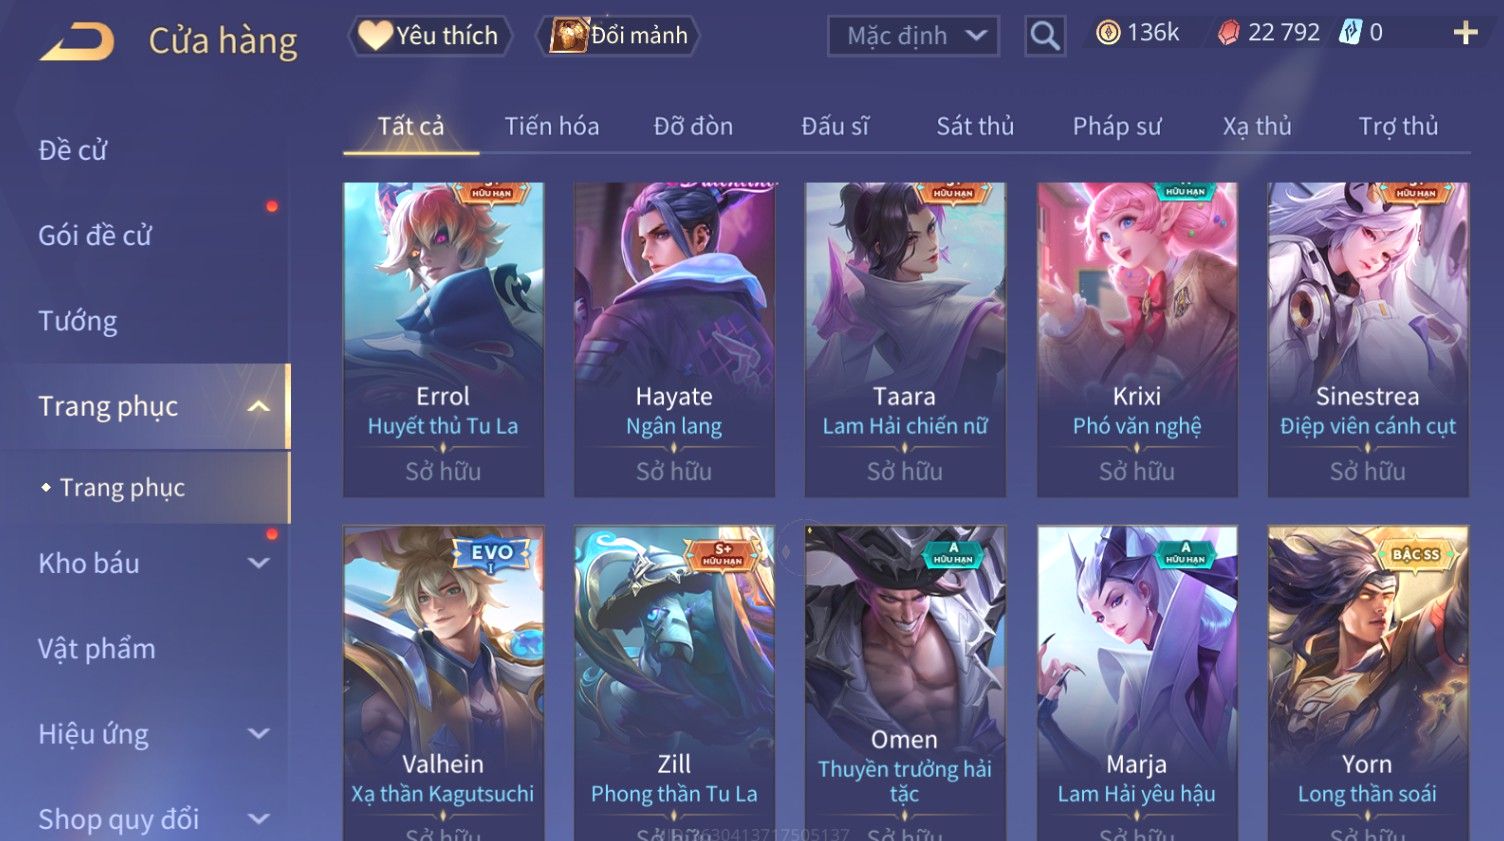
Task: Click the chest icon on Đổi mảnh
Action: tap(569, 36)
